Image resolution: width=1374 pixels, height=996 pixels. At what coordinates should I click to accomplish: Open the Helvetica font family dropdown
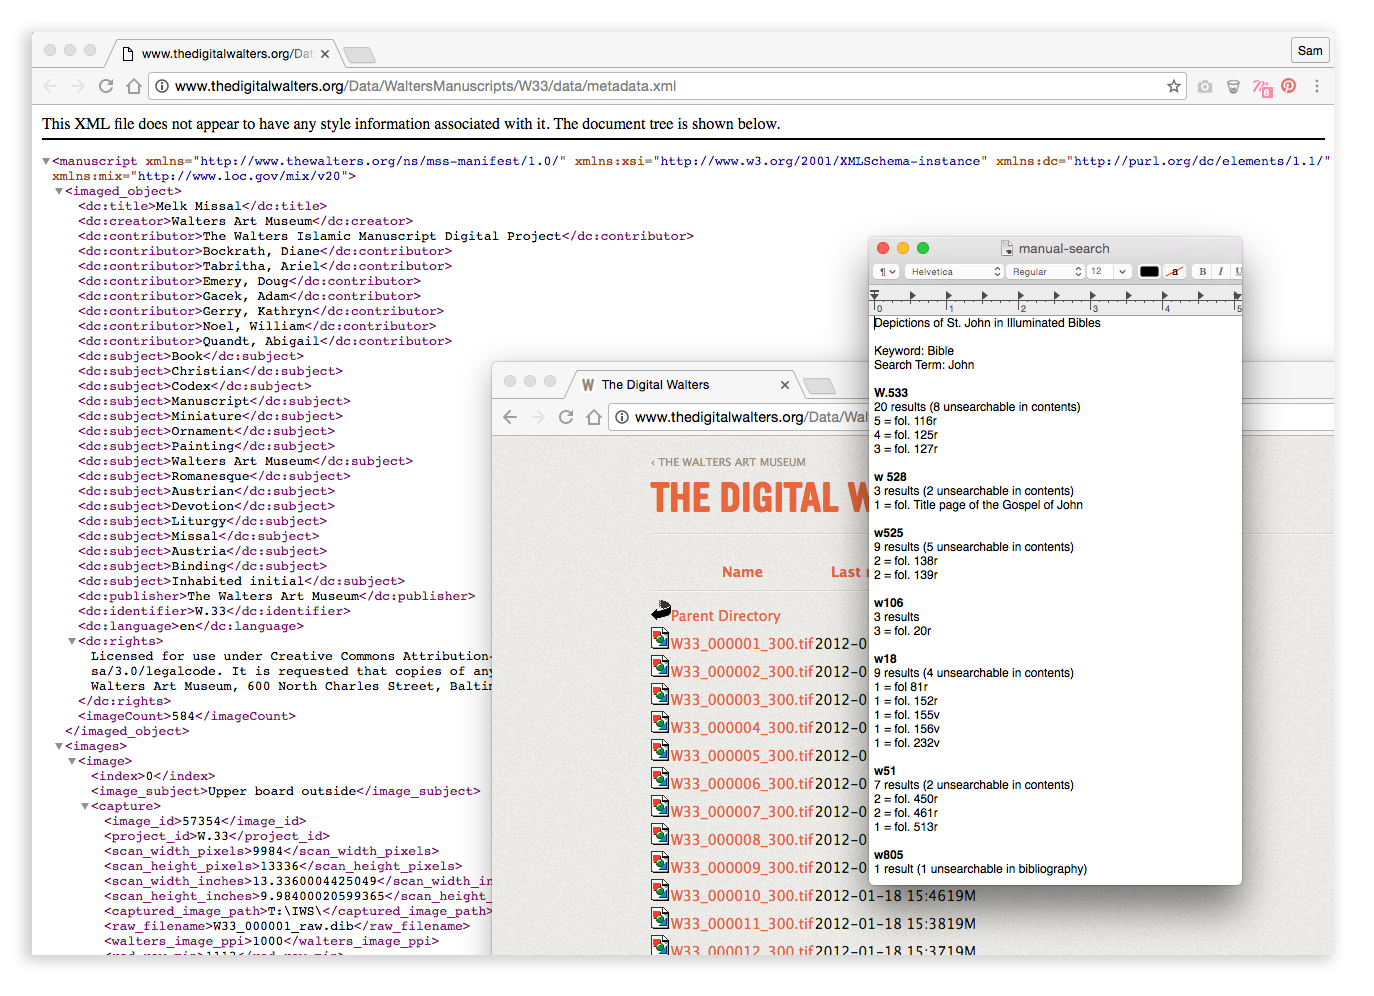954,271
